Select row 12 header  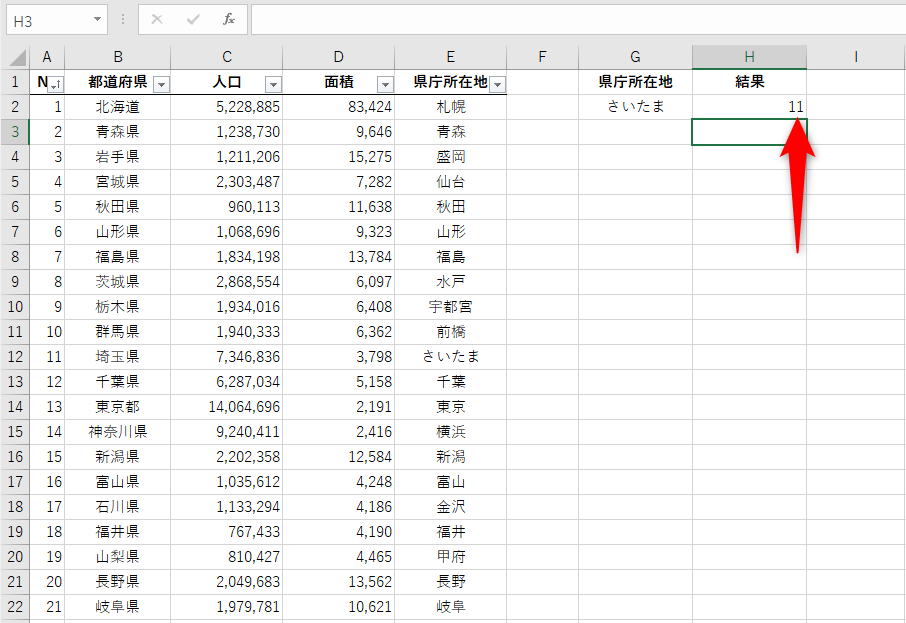[x=15, y=357]
